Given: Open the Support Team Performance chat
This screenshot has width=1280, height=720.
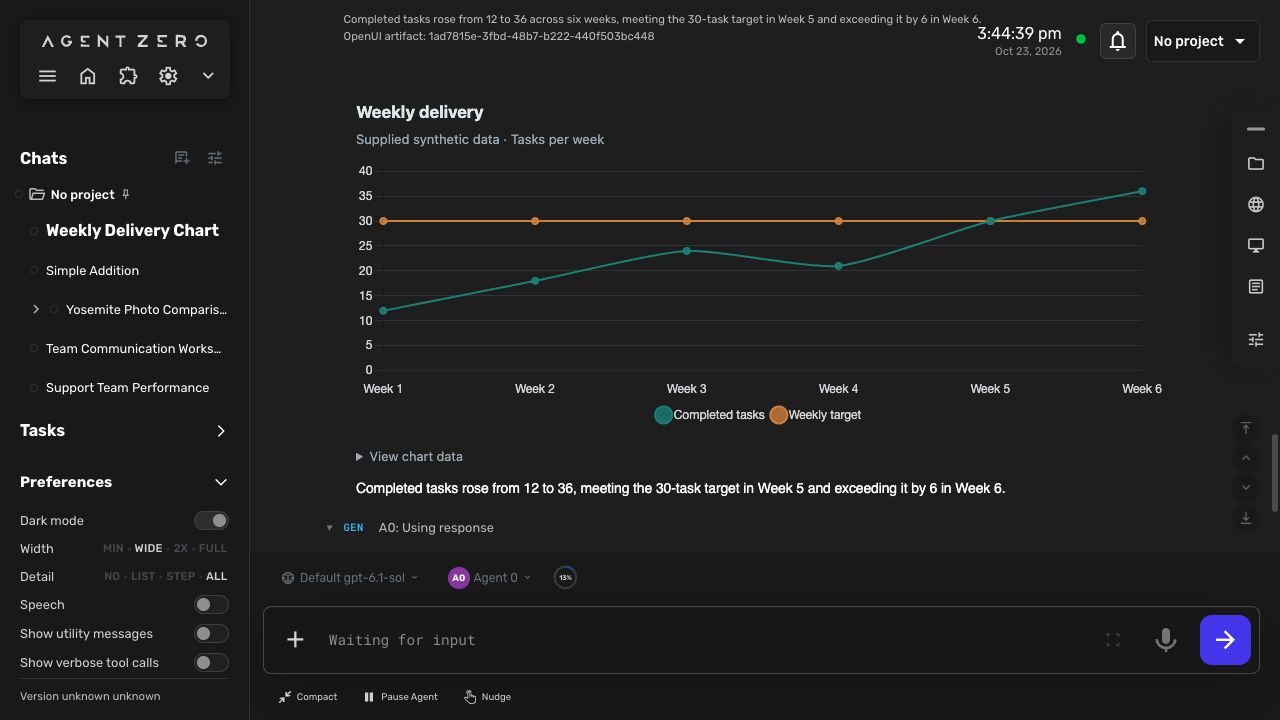Looking at the screenshot, I should point(127,387).
